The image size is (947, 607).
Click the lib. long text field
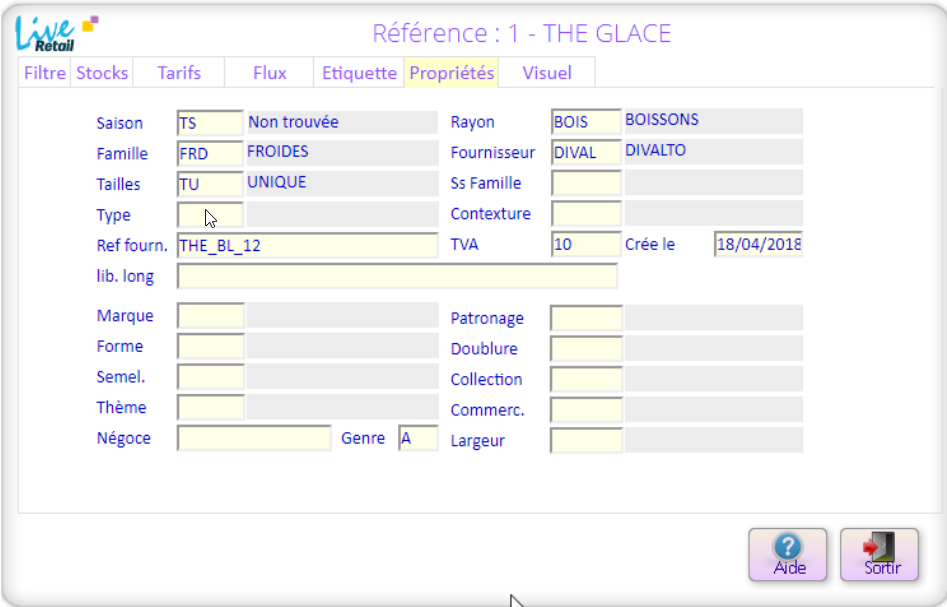(x=397, y=276)
